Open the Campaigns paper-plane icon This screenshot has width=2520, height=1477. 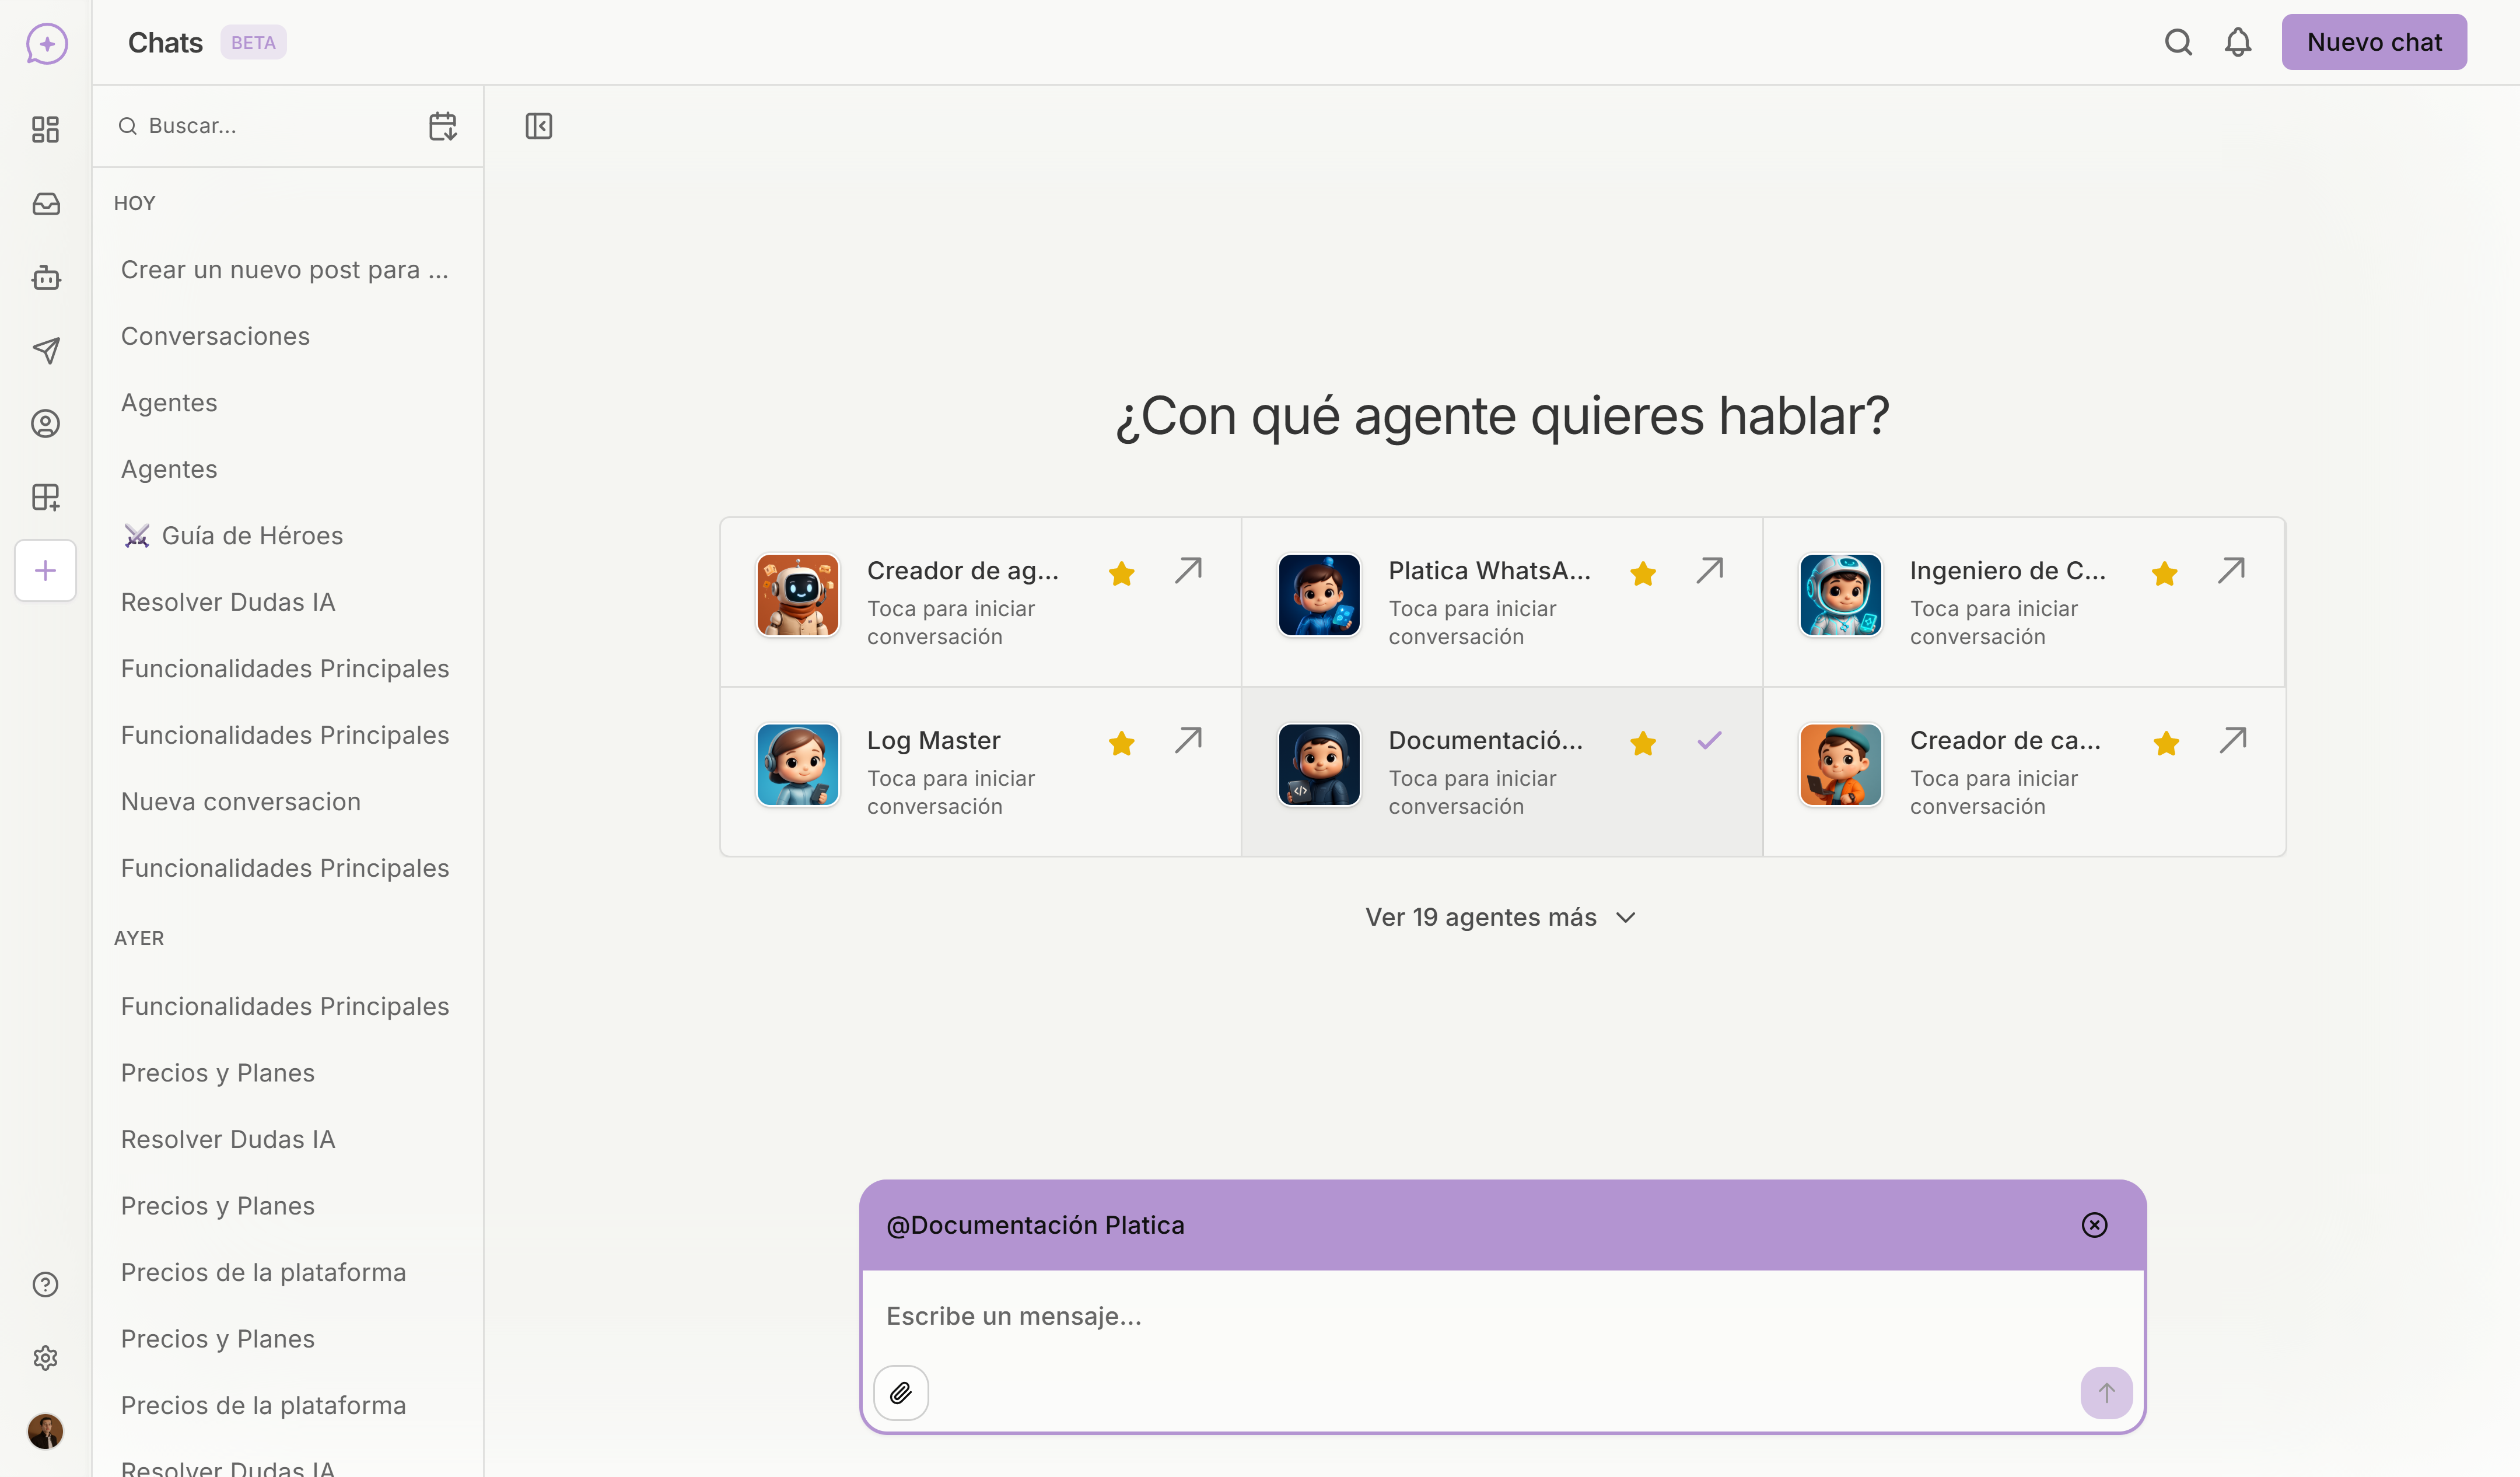[45, 350]
